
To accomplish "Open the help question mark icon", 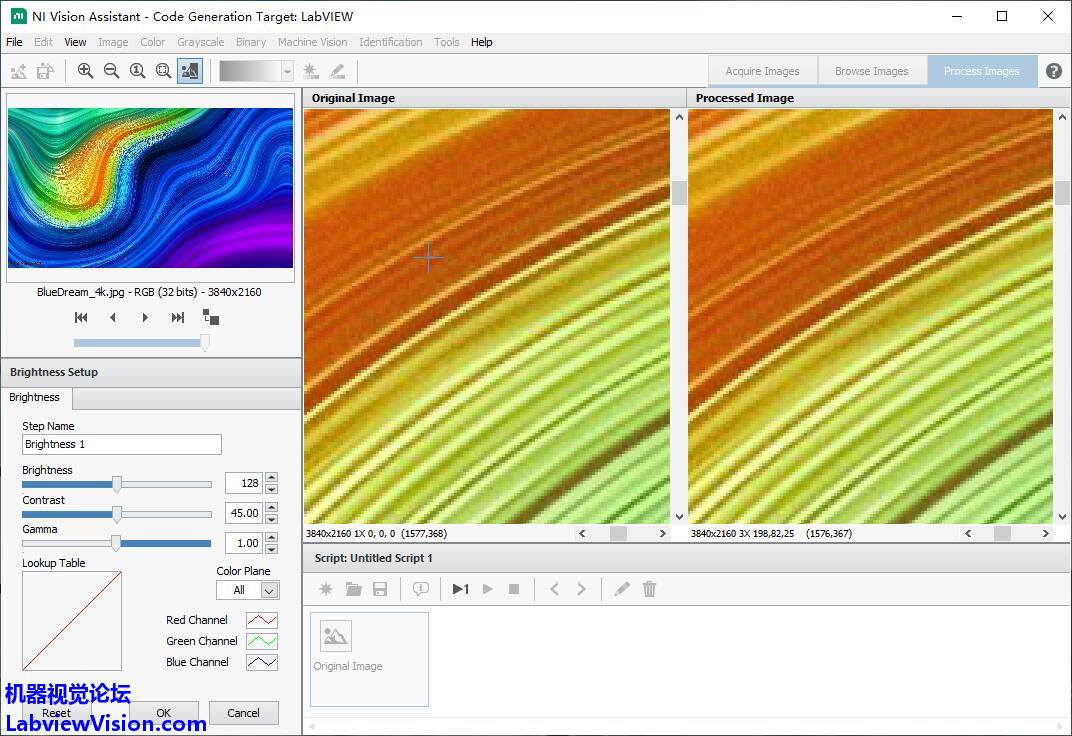I will coord(1054,71).
